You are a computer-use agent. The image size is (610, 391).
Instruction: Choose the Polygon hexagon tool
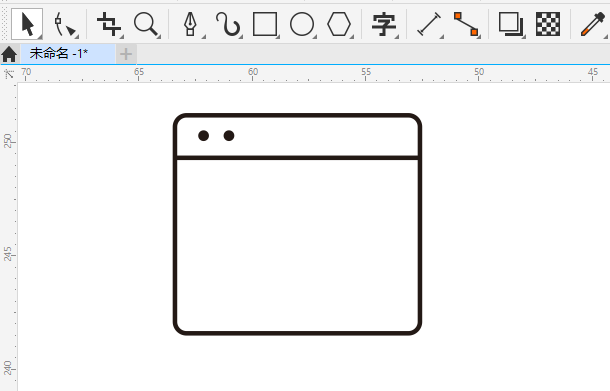(x=339, y=25)
